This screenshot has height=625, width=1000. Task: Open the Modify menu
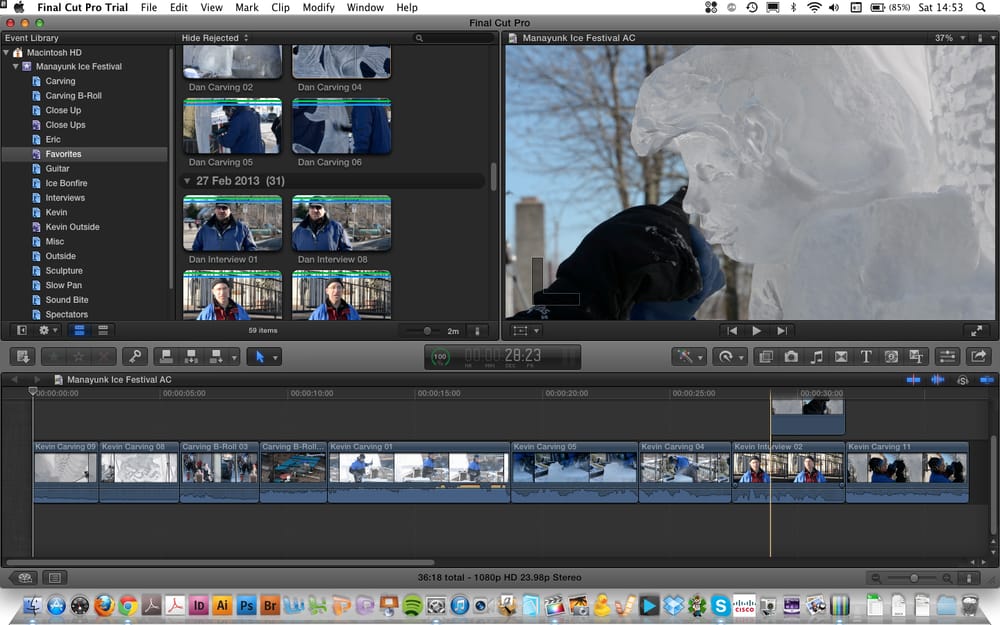tap(318, 8)
